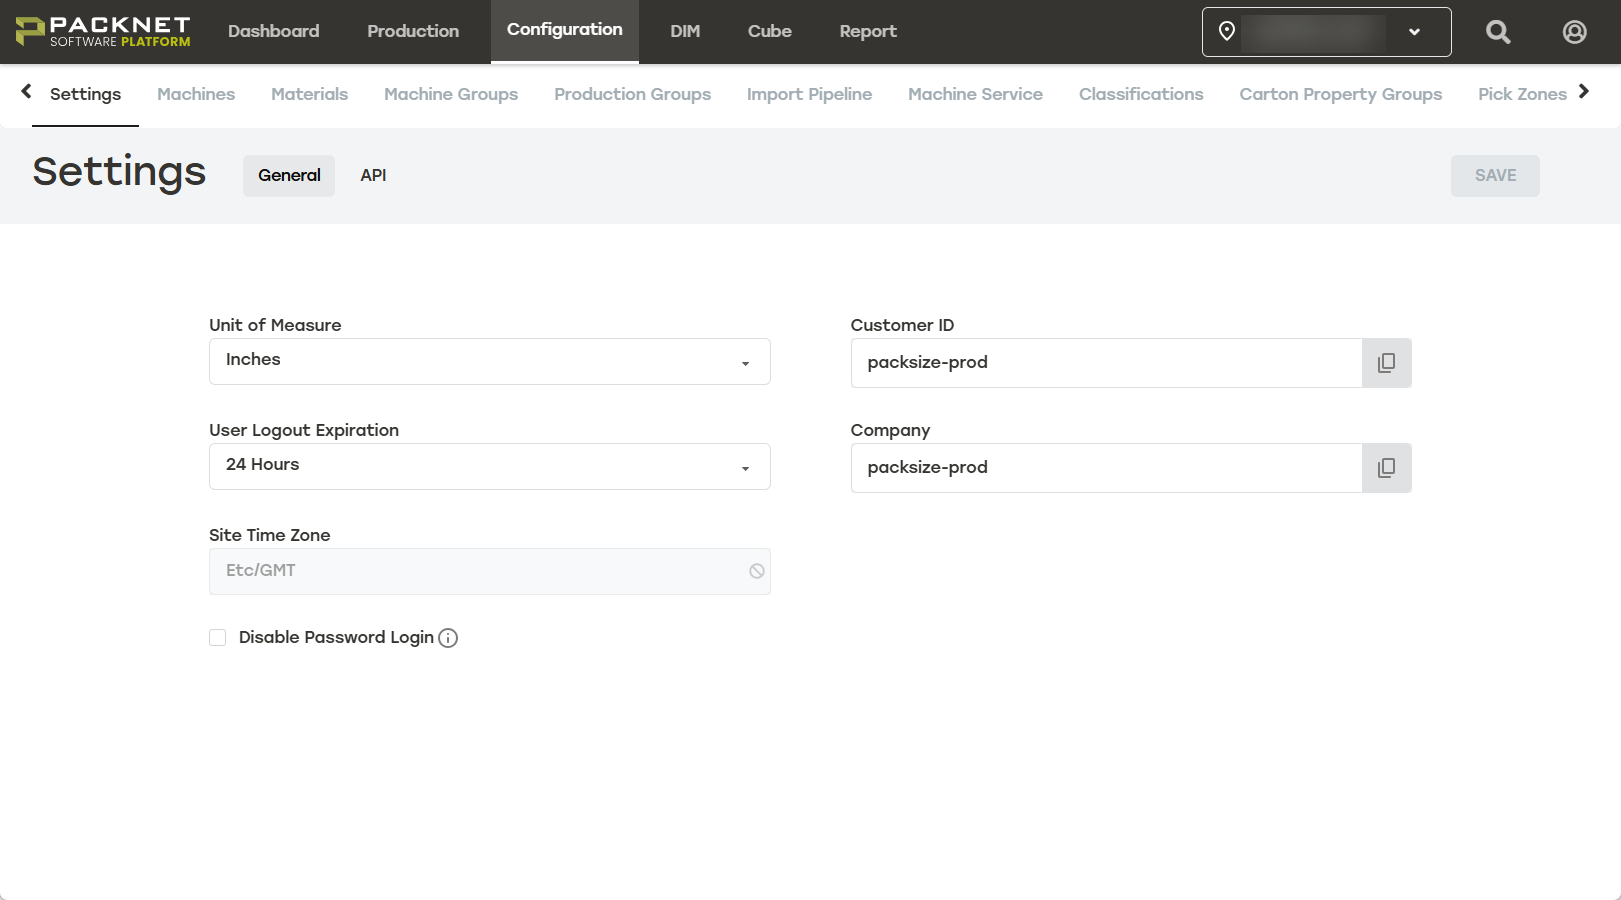Image resolution: width=1621 pixels, height=900 pixels.
Task: Copy the Customer ID value
Action: click(1387, 362)
